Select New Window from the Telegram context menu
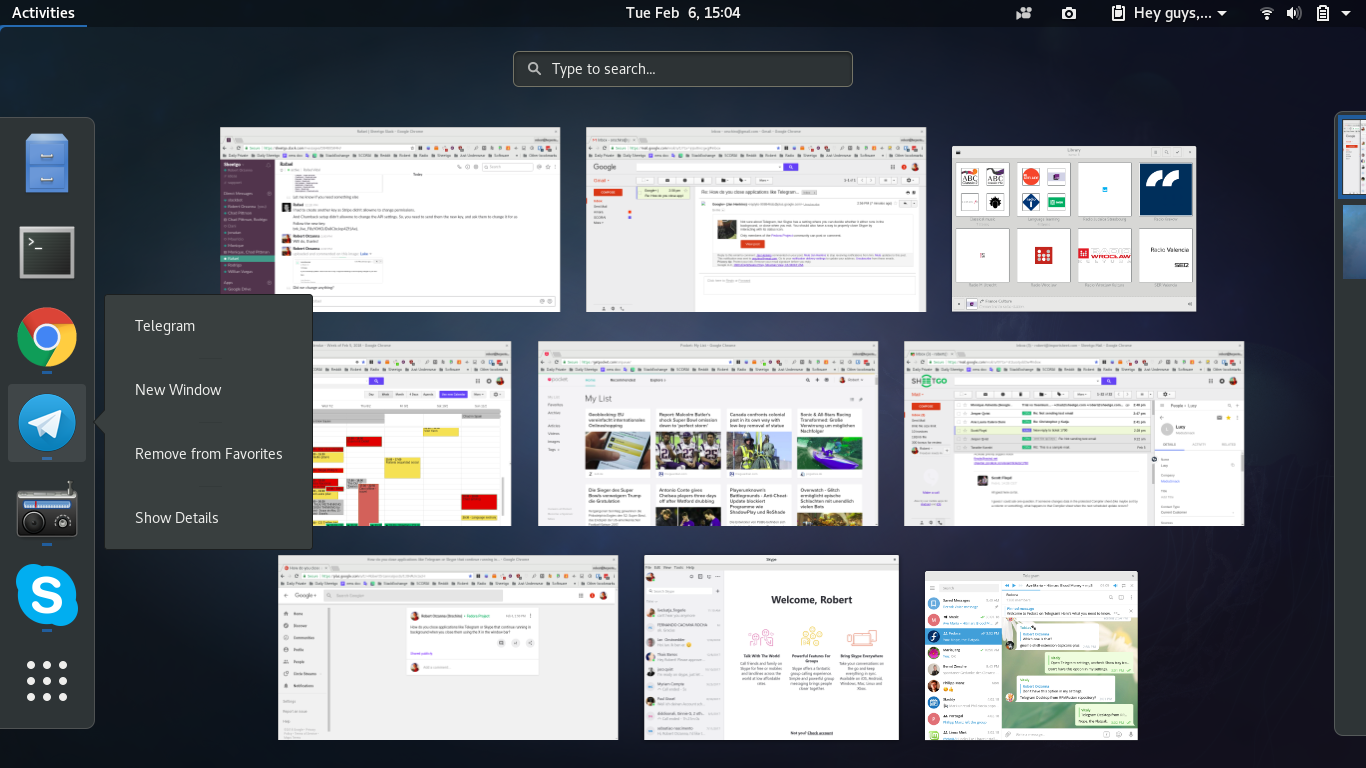Image resolution: width=1366 pixels, height=768 pixels. coord(178,389)
